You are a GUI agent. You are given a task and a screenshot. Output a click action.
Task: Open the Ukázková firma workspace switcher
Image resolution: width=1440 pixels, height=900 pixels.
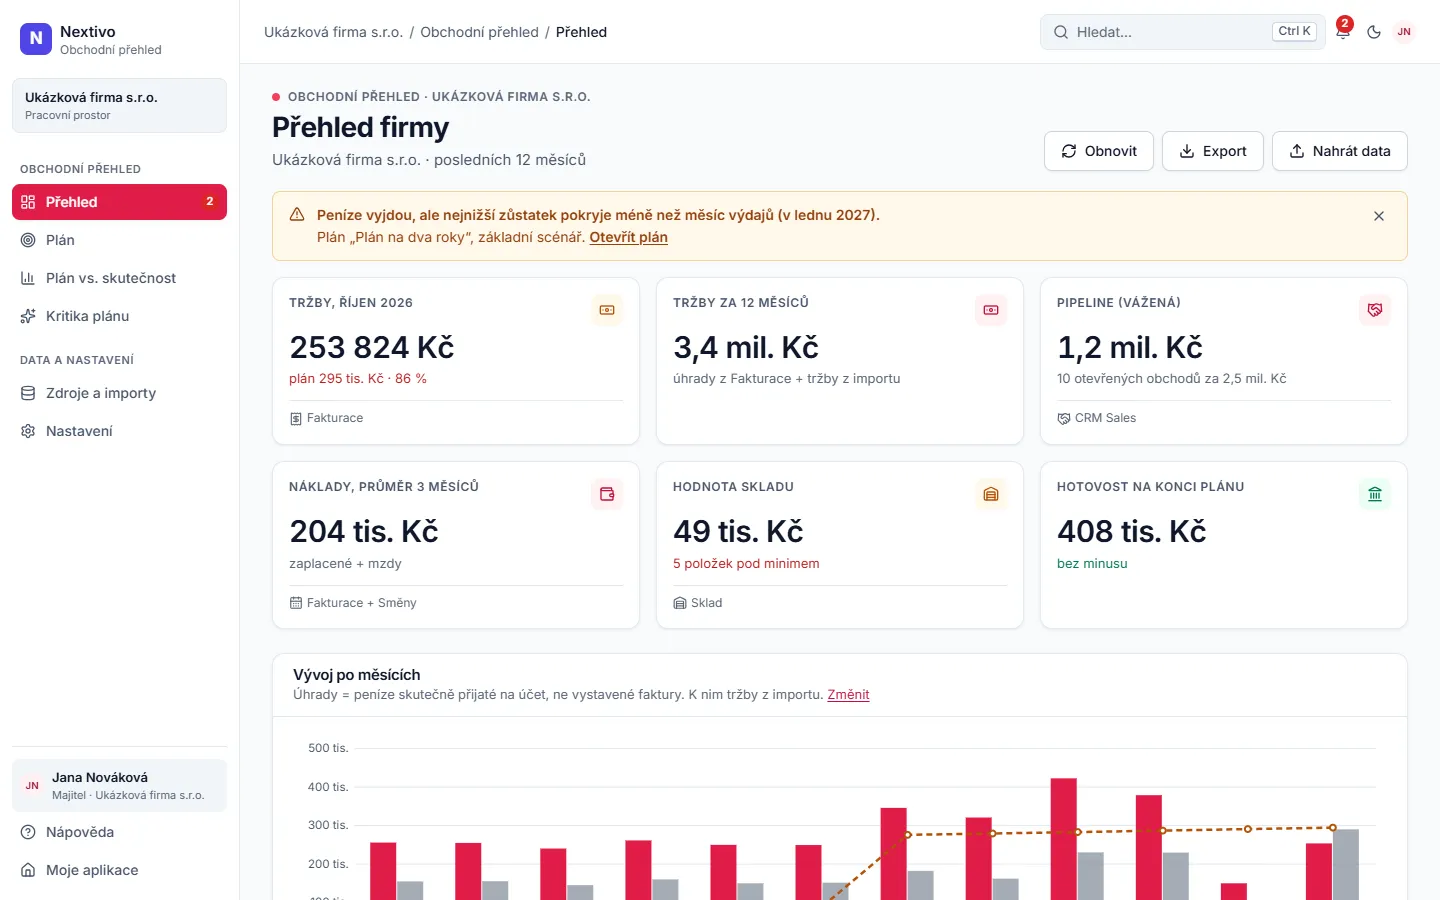coord(119,105)
